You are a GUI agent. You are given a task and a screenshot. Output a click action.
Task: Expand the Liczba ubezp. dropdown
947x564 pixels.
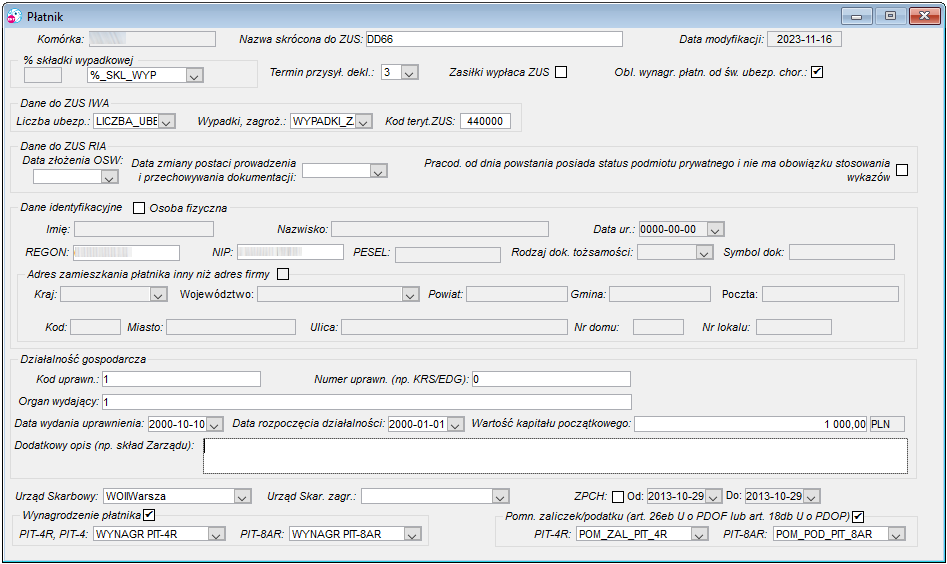(167, 121)
